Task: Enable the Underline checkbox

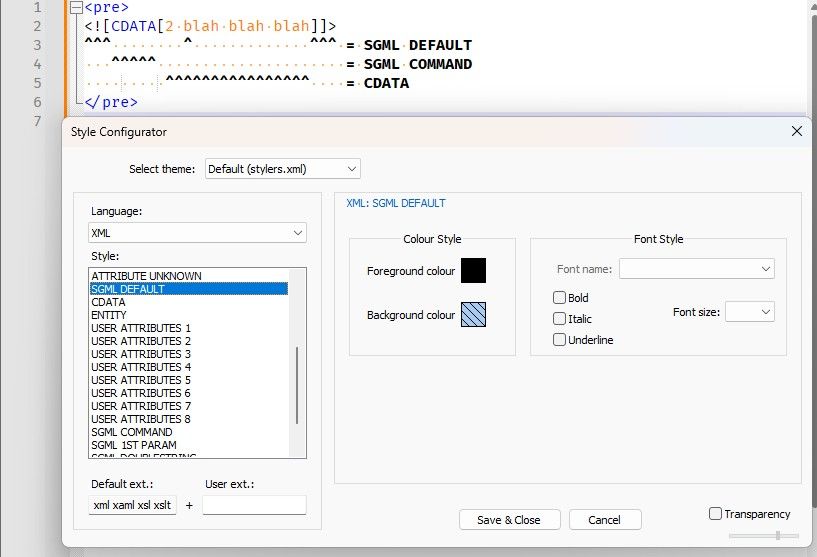Action: [x=559, y=340]
